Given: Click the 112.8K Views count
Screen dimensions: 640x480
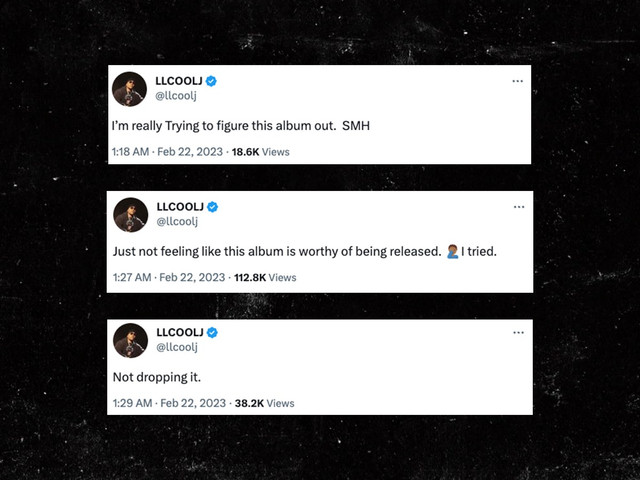Looking at the screenshot, I should [x=265, y=278].
